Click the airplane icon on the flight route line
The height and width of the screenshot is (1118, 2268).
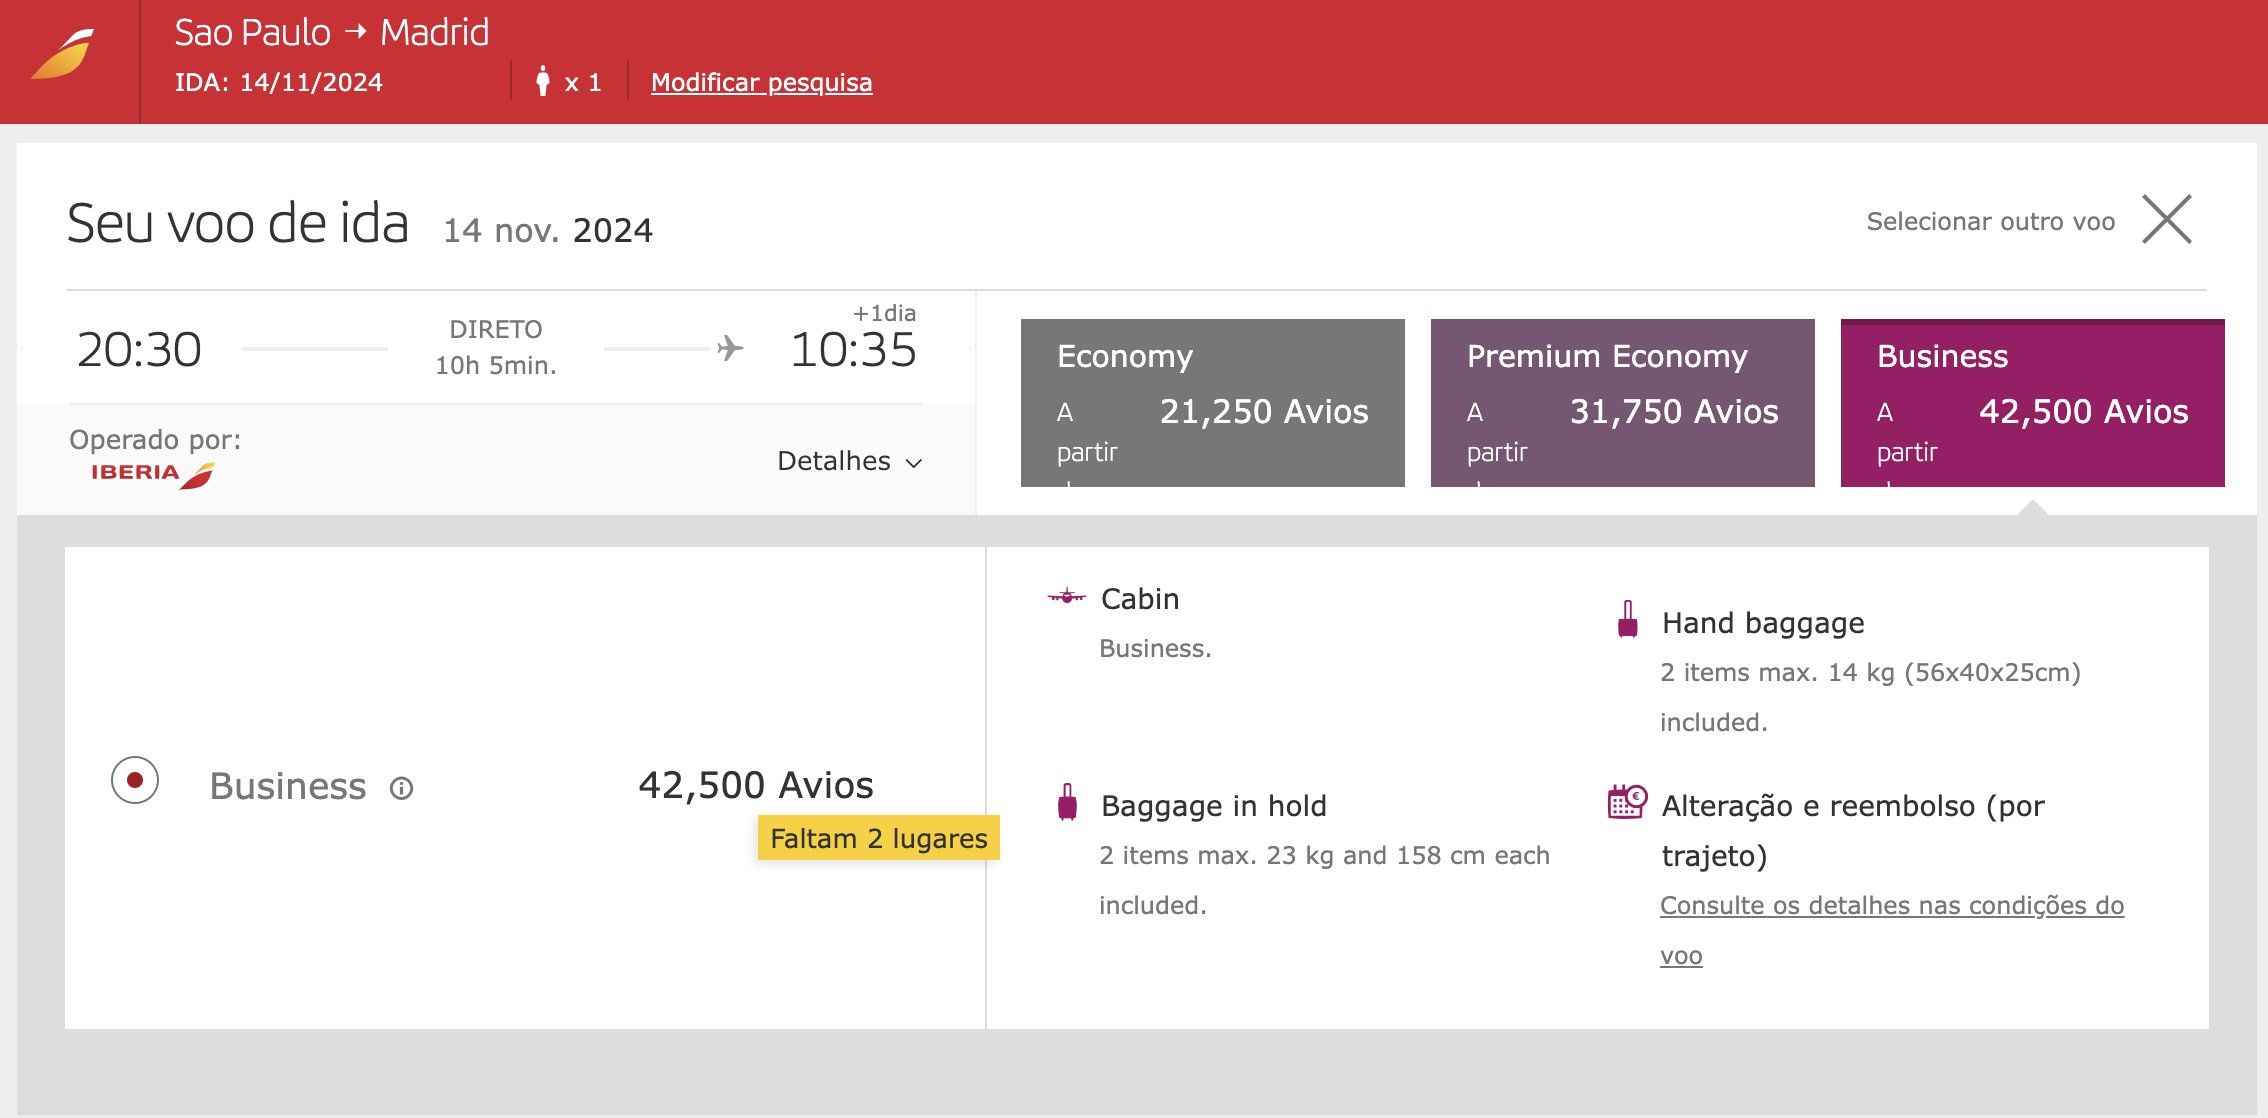(730, 348)
